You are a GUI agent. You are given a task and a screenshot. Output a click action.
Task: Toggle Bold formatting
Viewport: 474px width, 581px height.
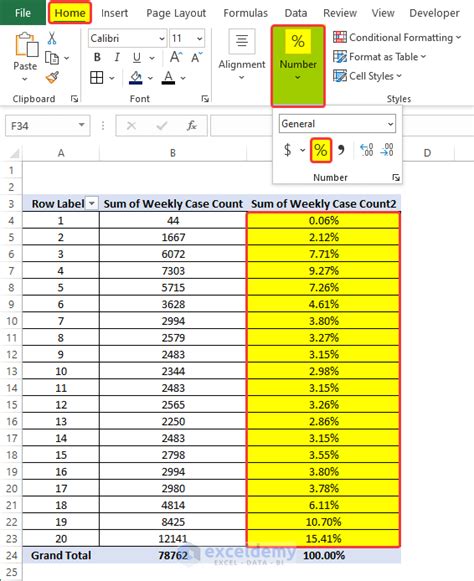(x=97, y=57)
